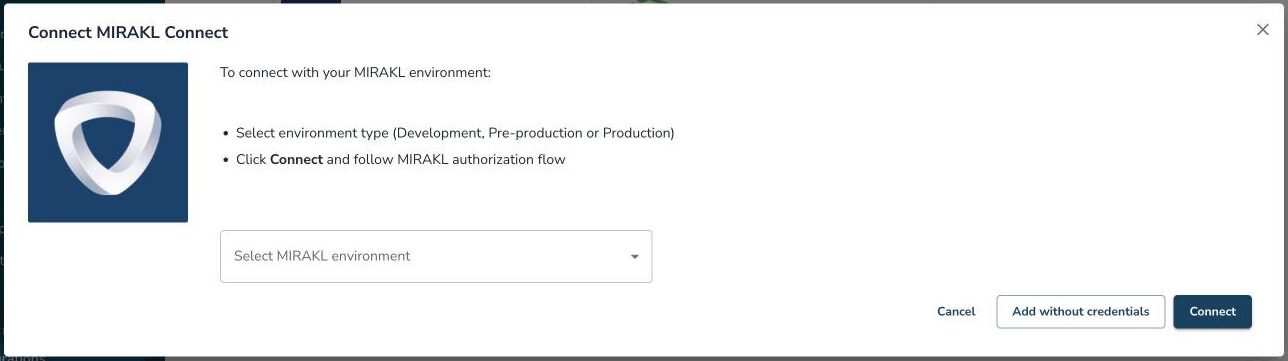Click the dialog title Connect MIRAKL Connect
Image resolution: width=1288 pixels, height=361 pixels.
pyautogui.click(x=128, y=32)
